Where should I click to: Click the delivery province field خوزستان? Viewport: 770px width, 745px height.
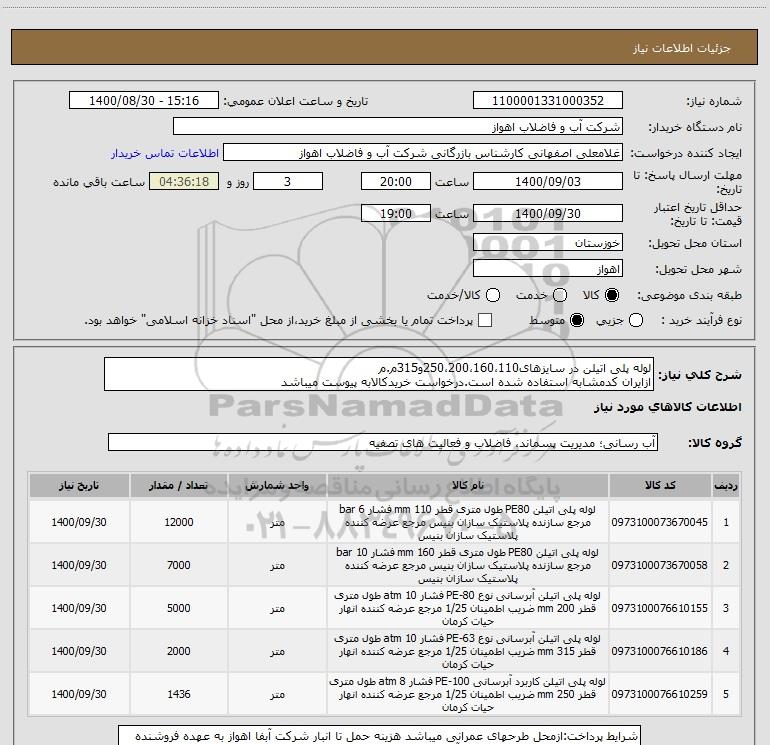(x=548, y=243)
